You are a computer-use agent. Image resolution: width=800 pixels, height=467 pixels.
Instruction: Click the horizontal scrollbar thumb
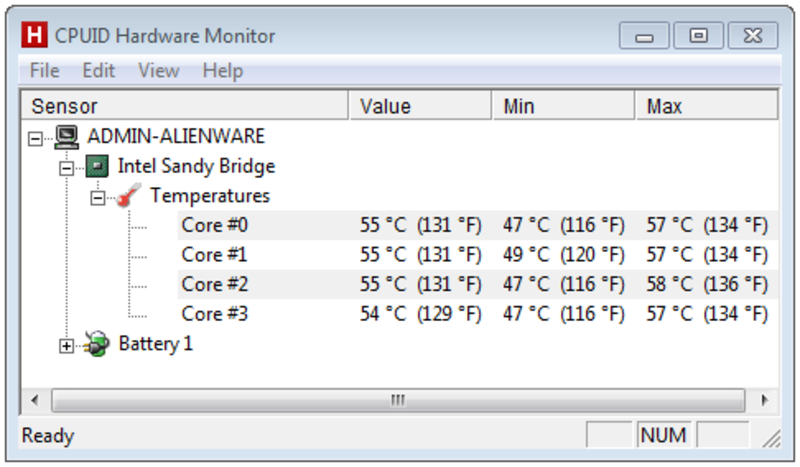click(x=398, y=400)
